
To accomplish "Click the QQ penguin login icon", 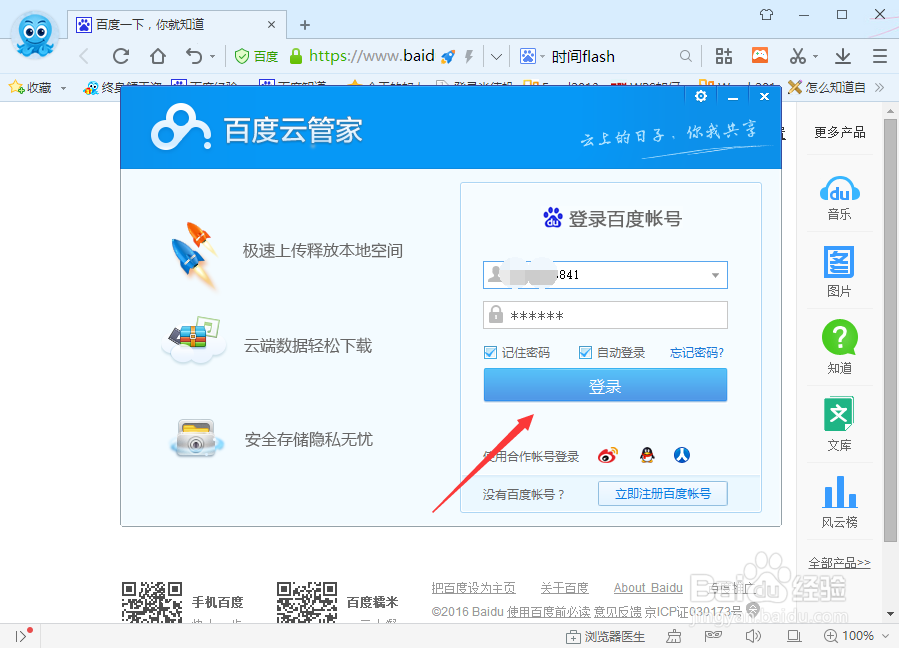I will point(647,455).
